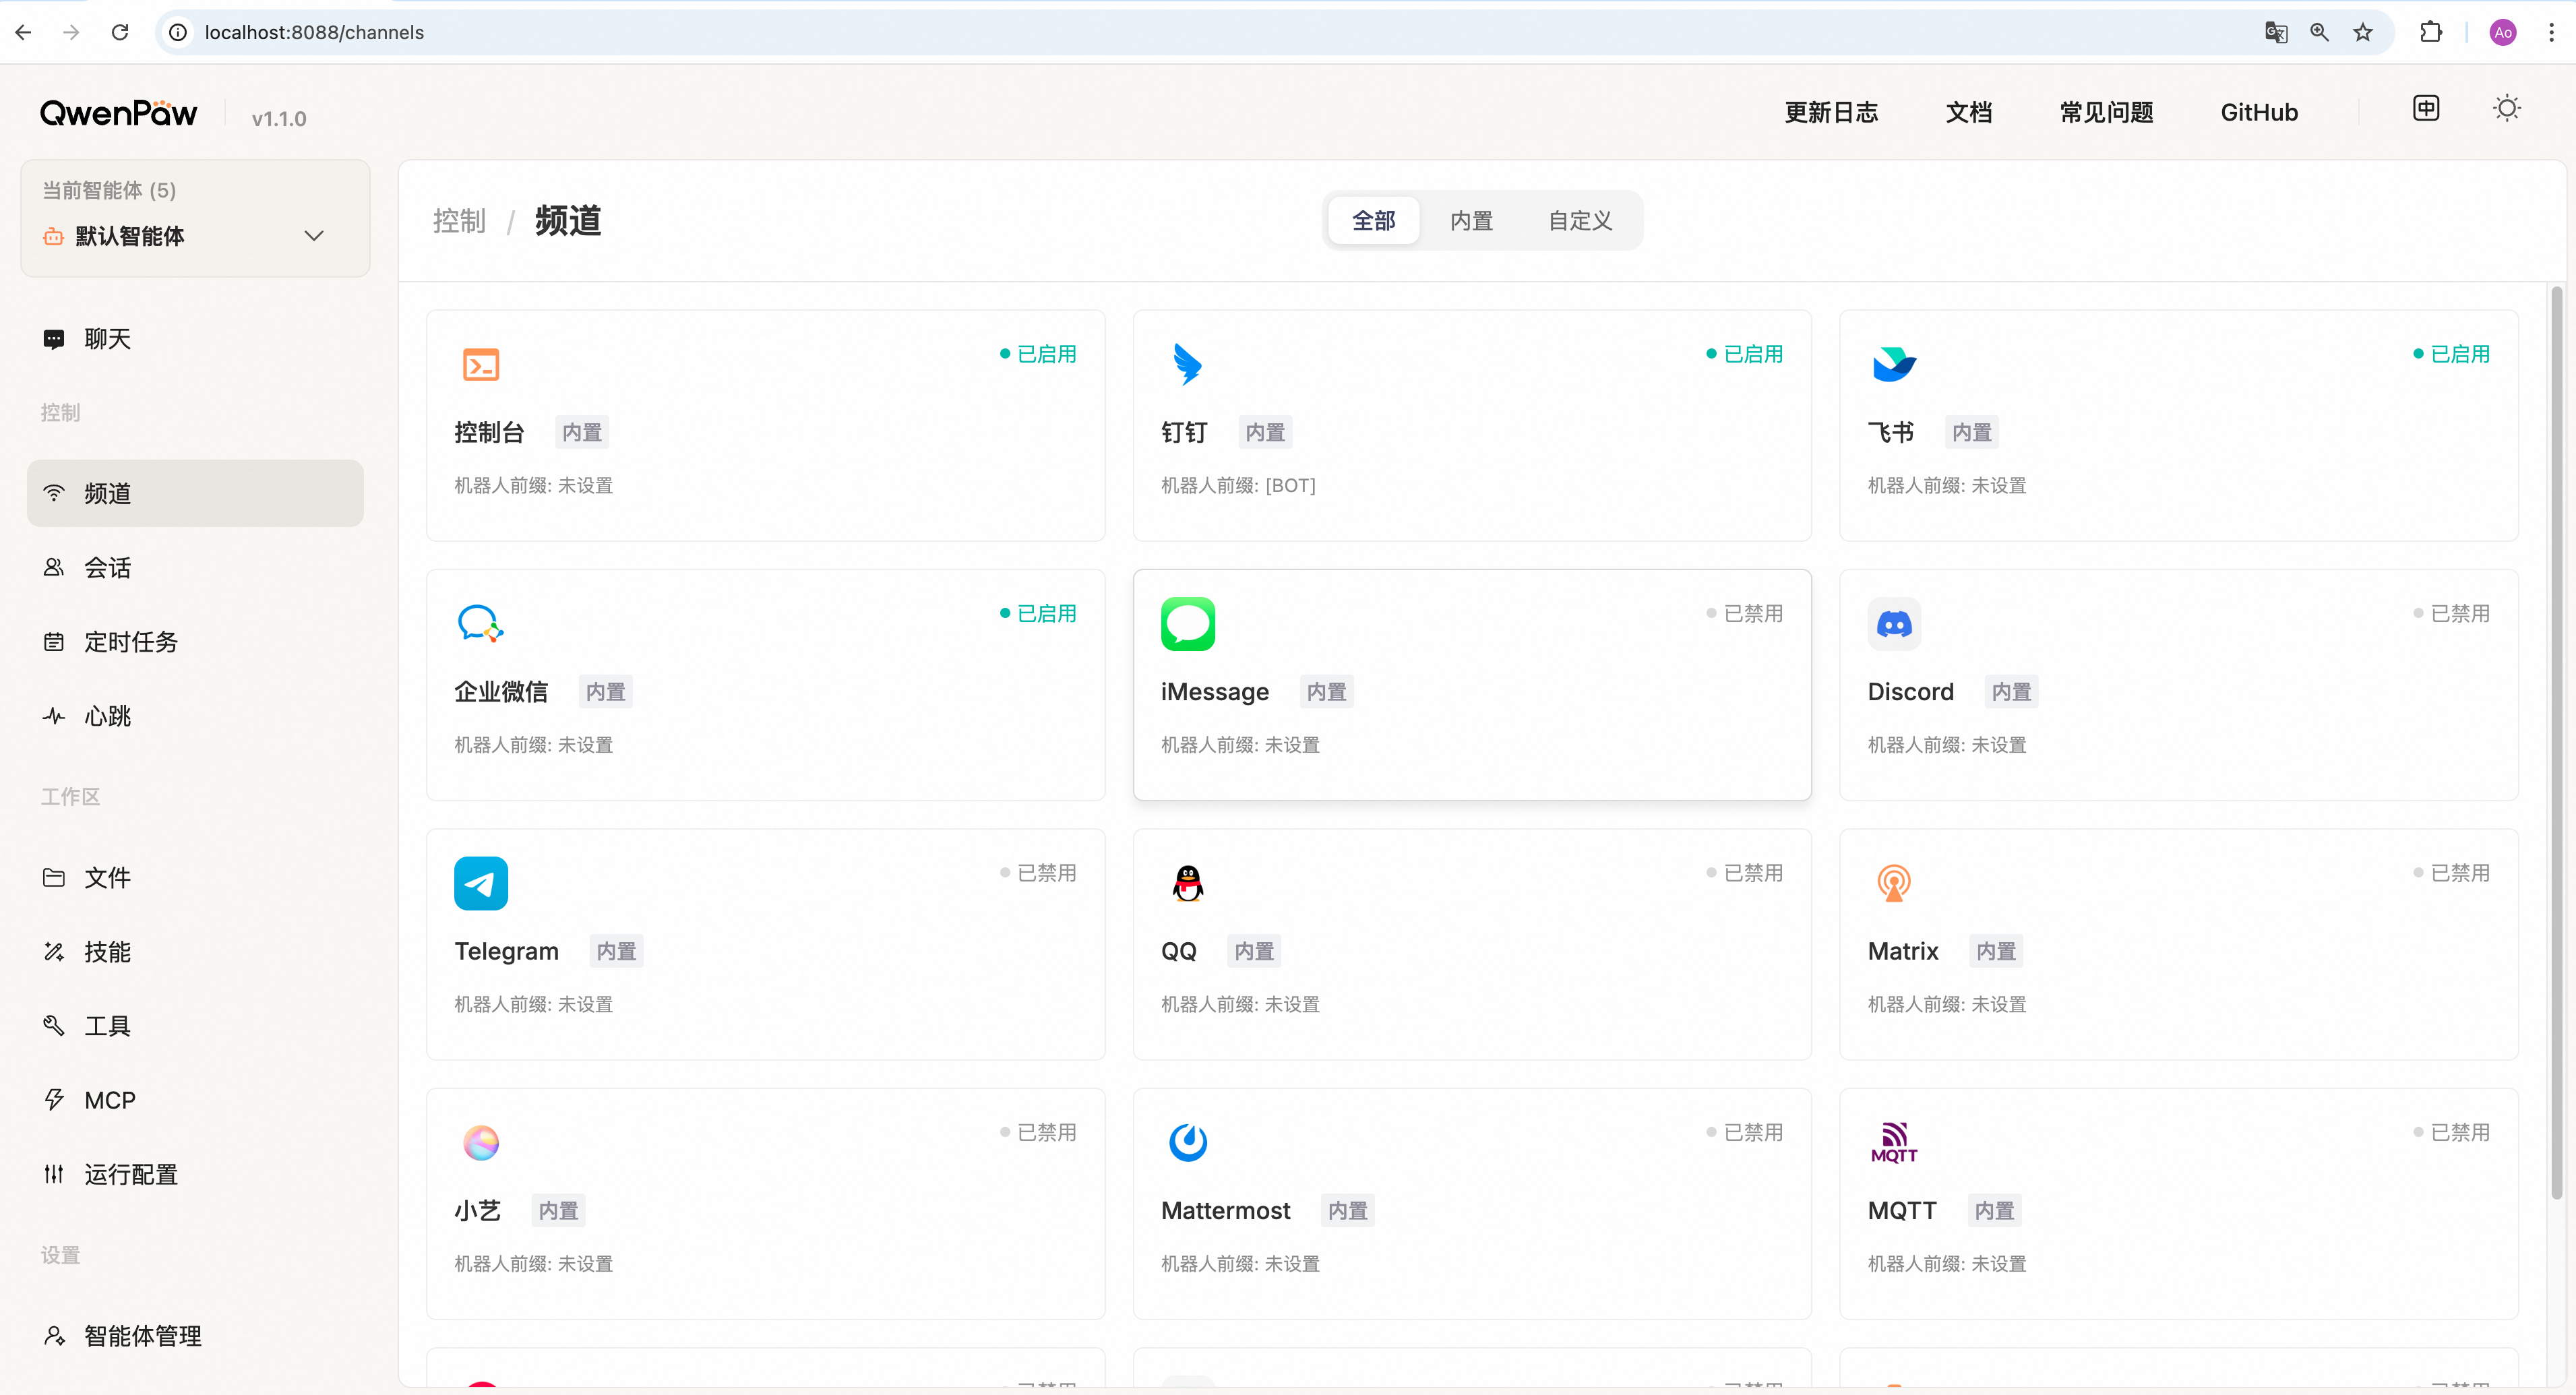This screenshot has height=1395, width=2576.
Task: Switch language with the 中 icon
Action: (2426, 108)
